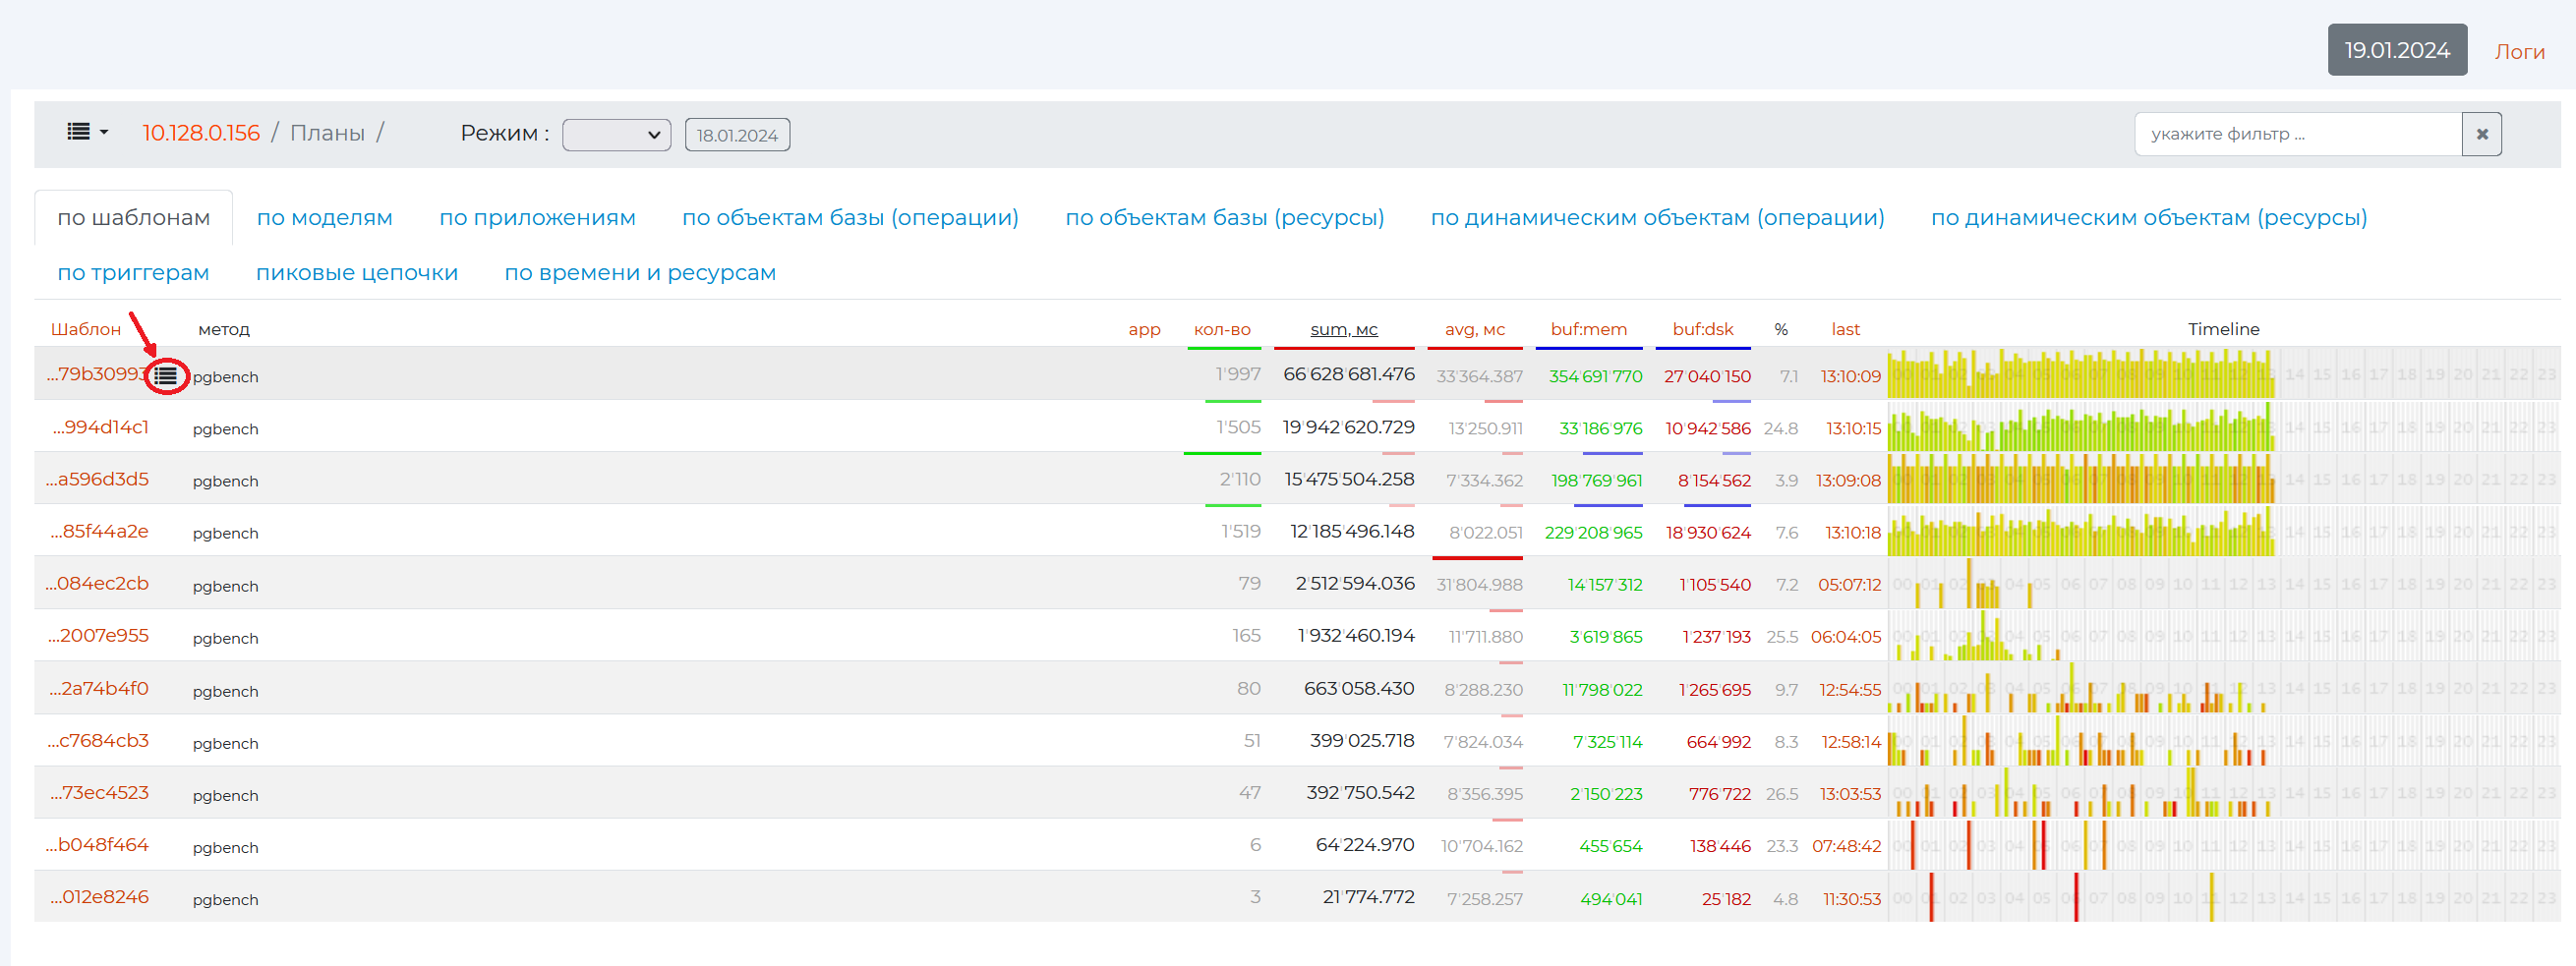Click the timeline chart of row 2007e955

click(2222, 636)
